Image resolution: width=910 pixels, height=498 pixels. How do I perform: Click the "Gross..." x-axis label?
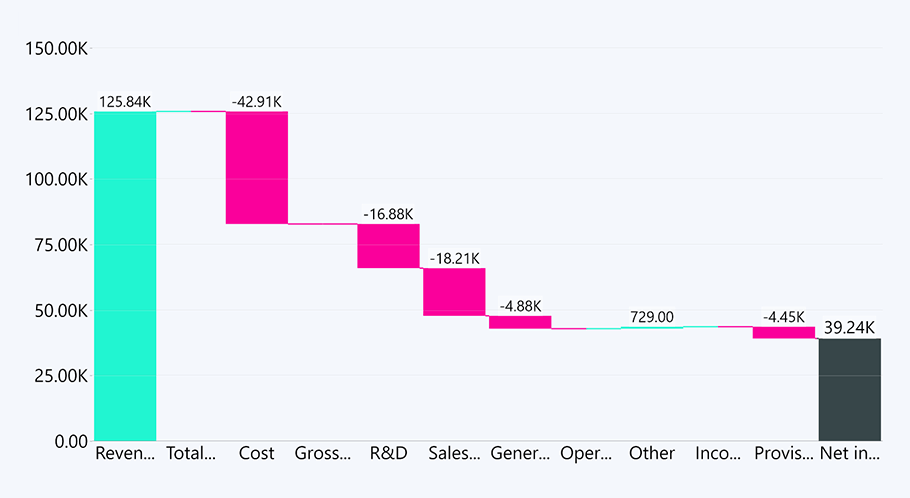pyautogui.click(x=323, y=453)
